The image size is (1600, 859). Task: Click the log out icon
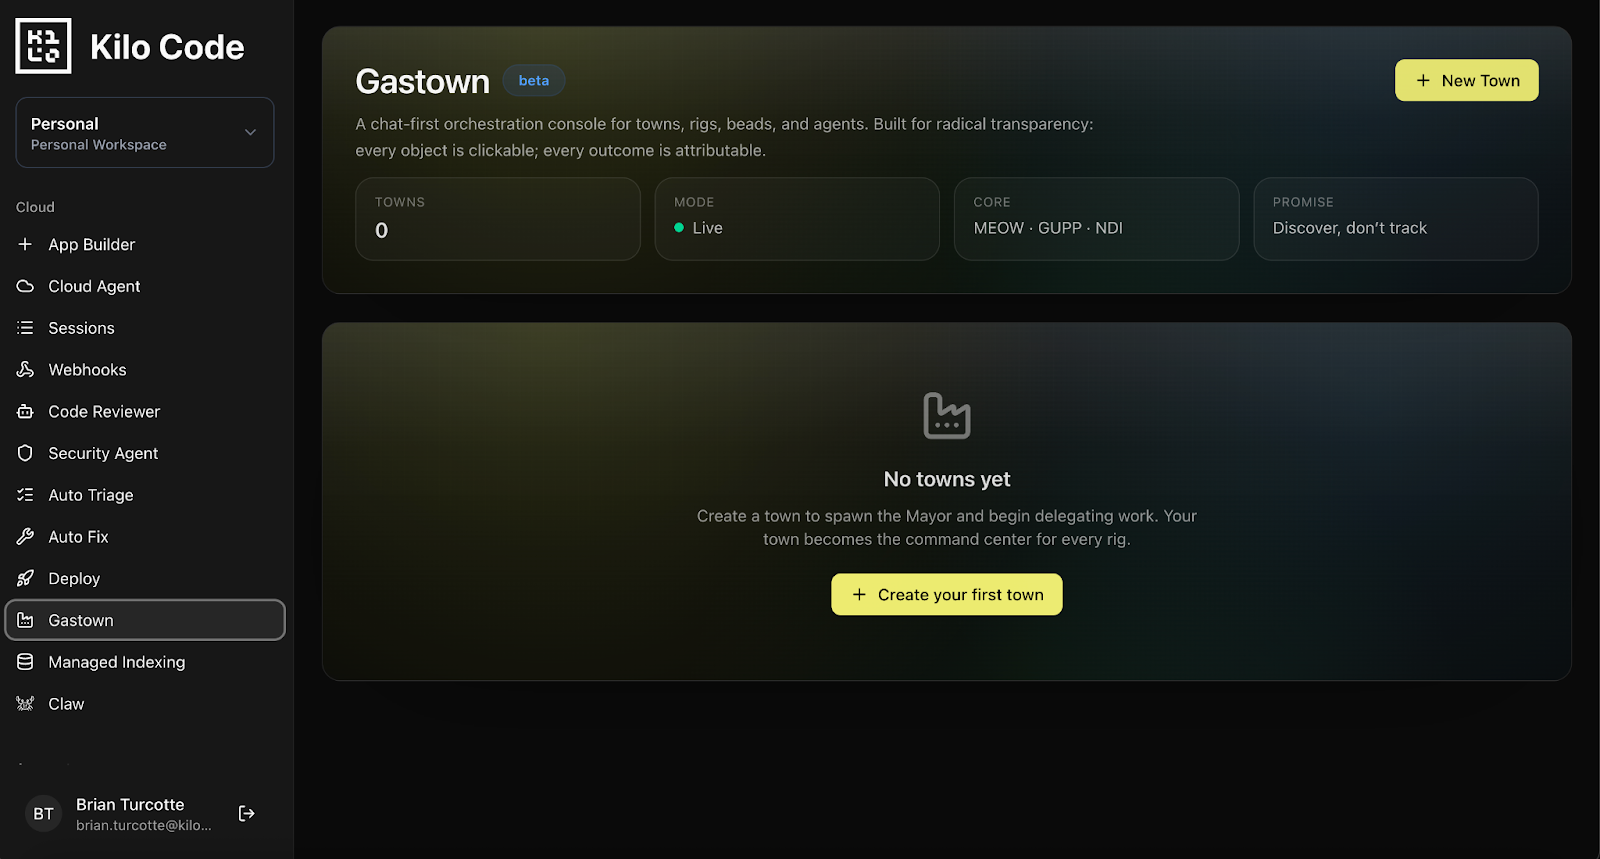247,814
